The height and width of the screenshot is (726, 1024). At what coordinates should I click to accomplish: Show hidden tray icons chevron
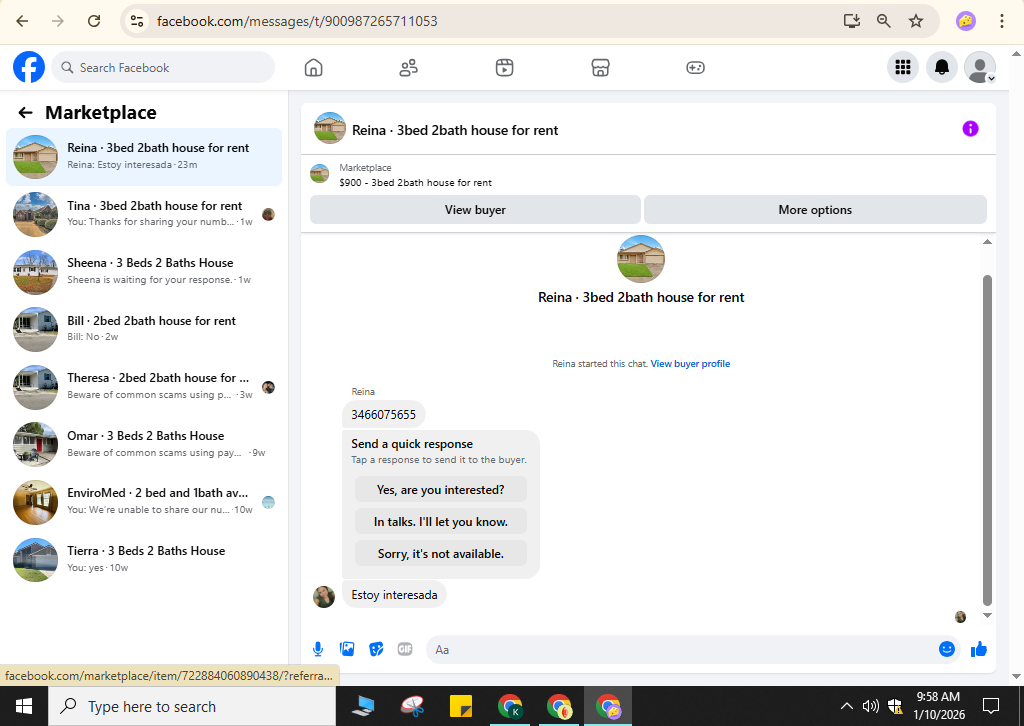click(846, 706)
